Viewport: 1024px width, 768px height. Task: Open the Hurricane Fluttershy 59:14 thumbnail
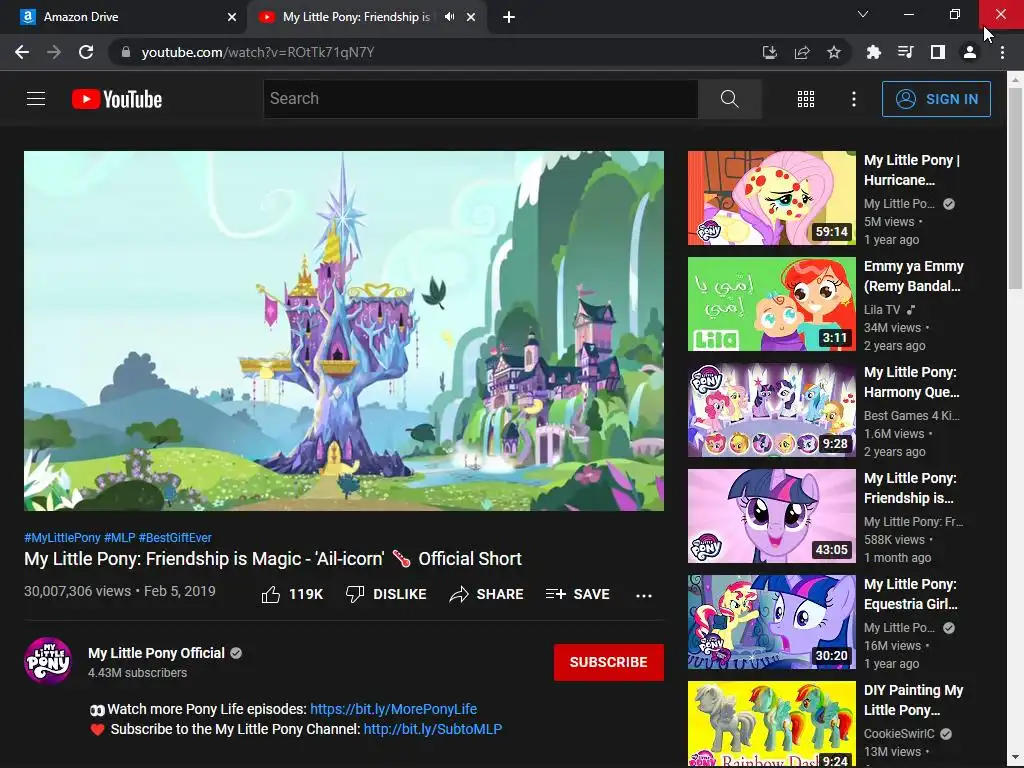[771, 198]
